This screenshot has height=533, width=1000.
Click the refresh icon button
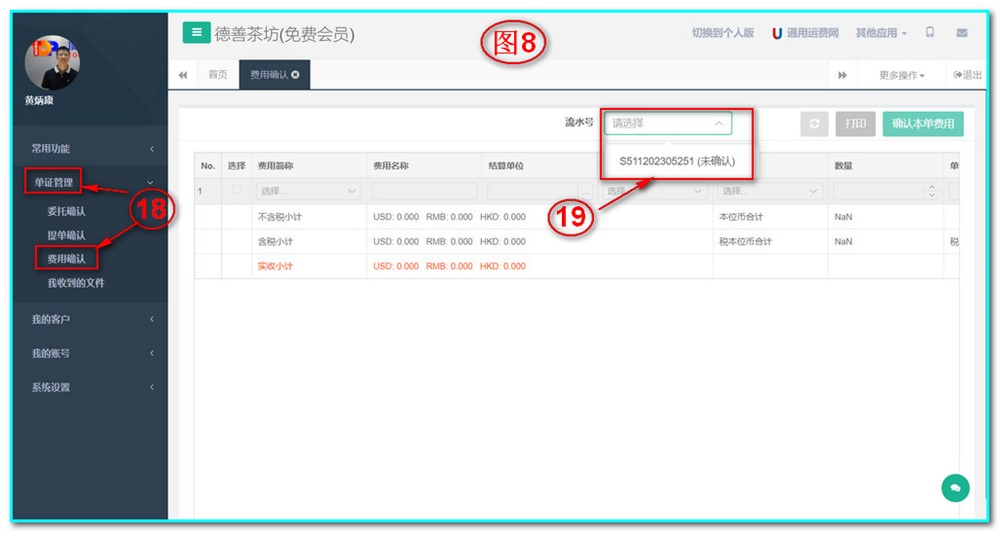814,124
